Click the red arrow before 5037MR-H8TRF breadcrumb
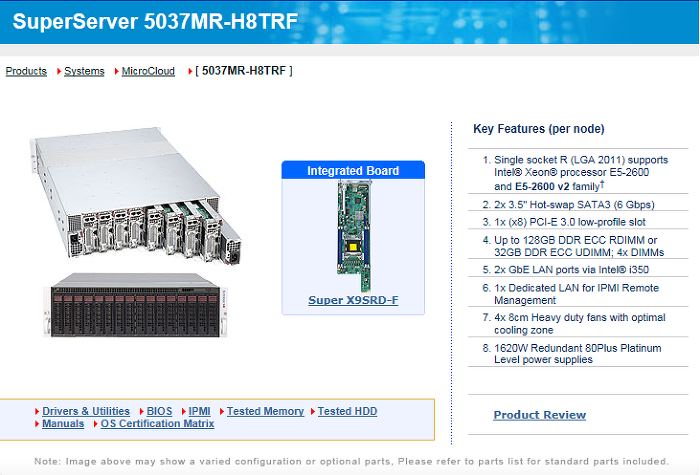This screenshot has width=700, height=475. click(190, 71)
